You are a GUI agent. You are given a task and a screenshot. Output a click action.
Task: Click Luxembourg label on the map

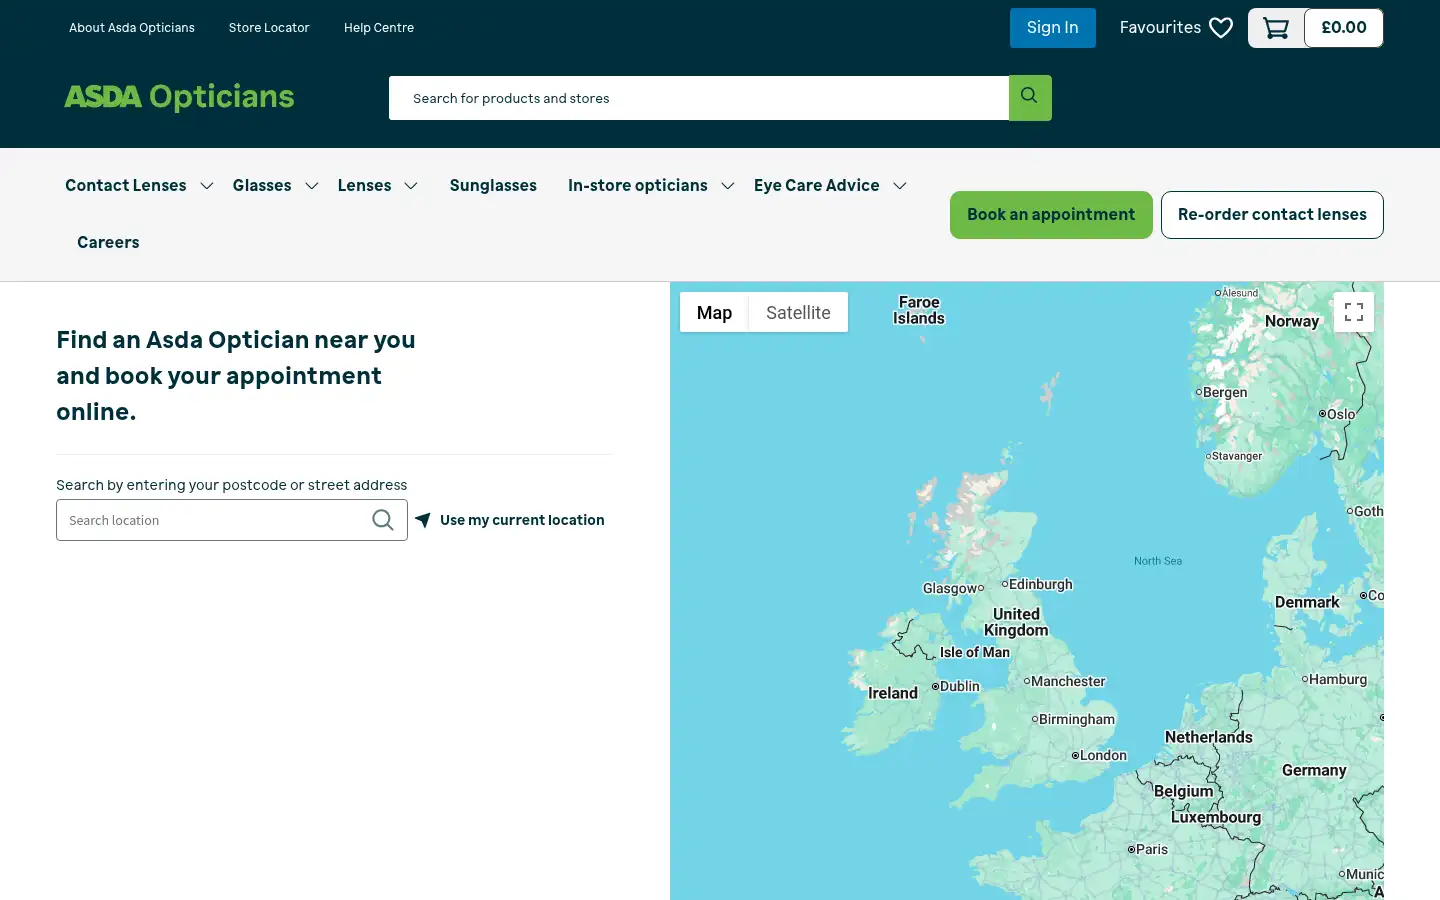click(x=1216, y=817)
